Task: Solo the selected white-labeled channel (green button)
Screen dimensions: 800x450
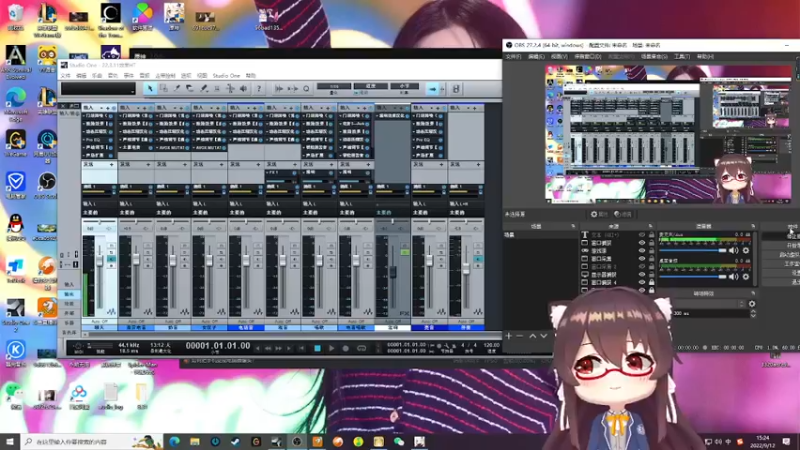Action: point(405,253)
